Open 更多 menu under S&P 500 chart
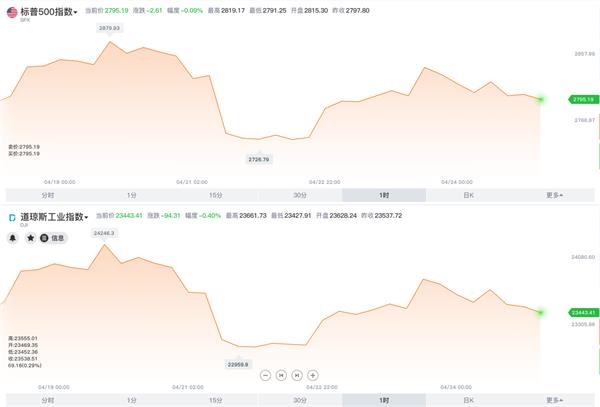Image resolution: width=600 pixels, height=407 pixels. 554,195
